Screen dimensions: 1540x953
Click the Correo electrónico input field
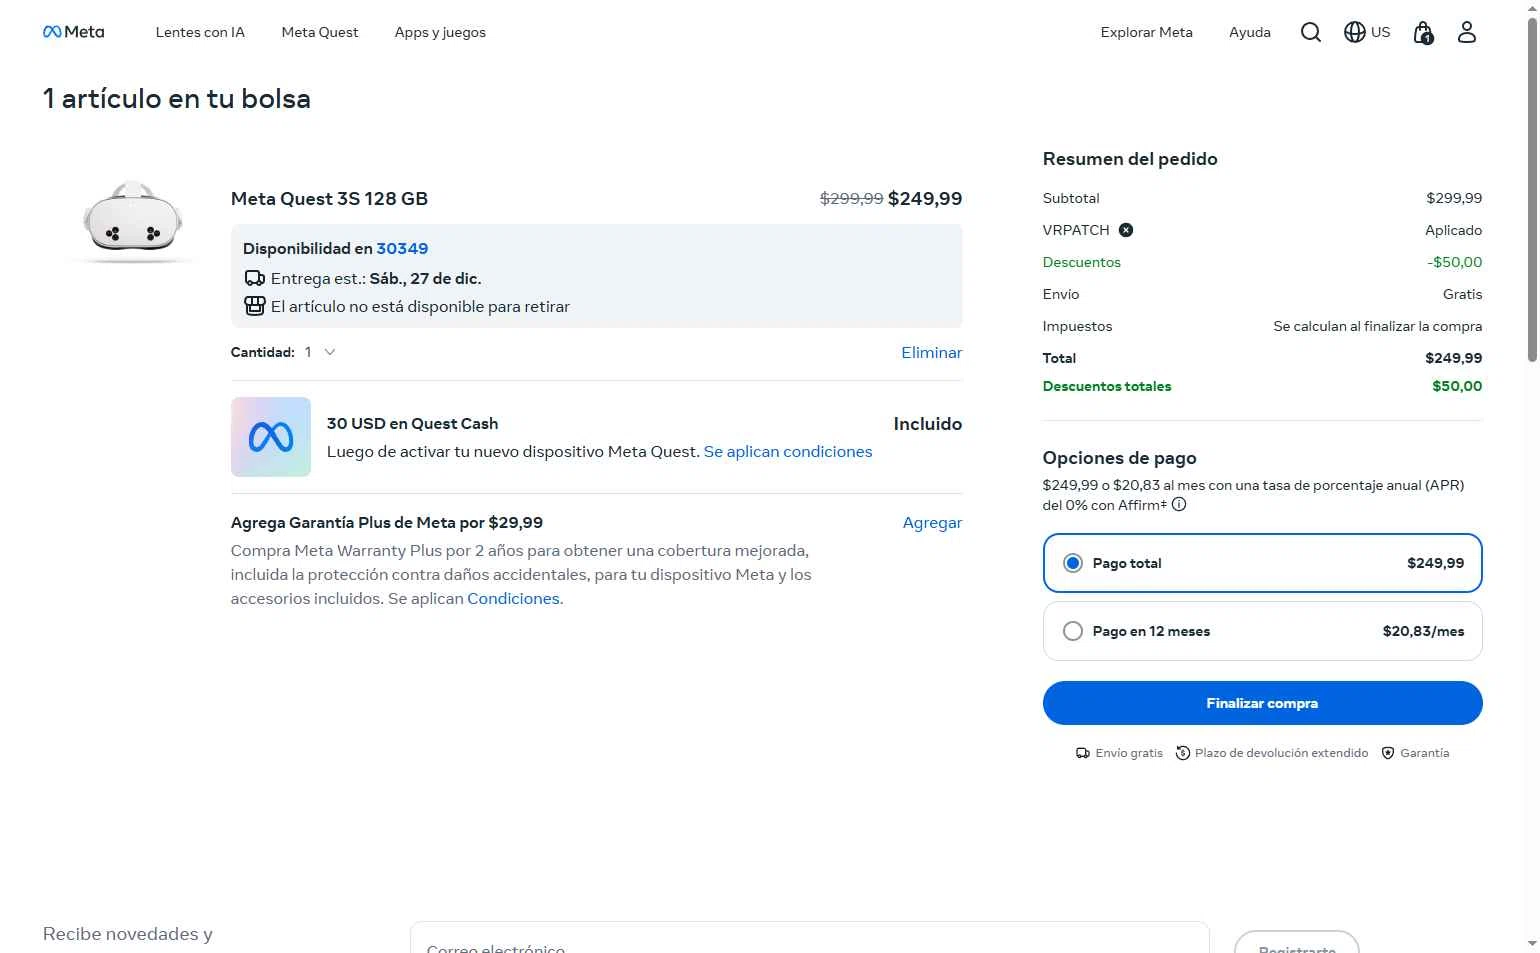(x=809, y=938)
